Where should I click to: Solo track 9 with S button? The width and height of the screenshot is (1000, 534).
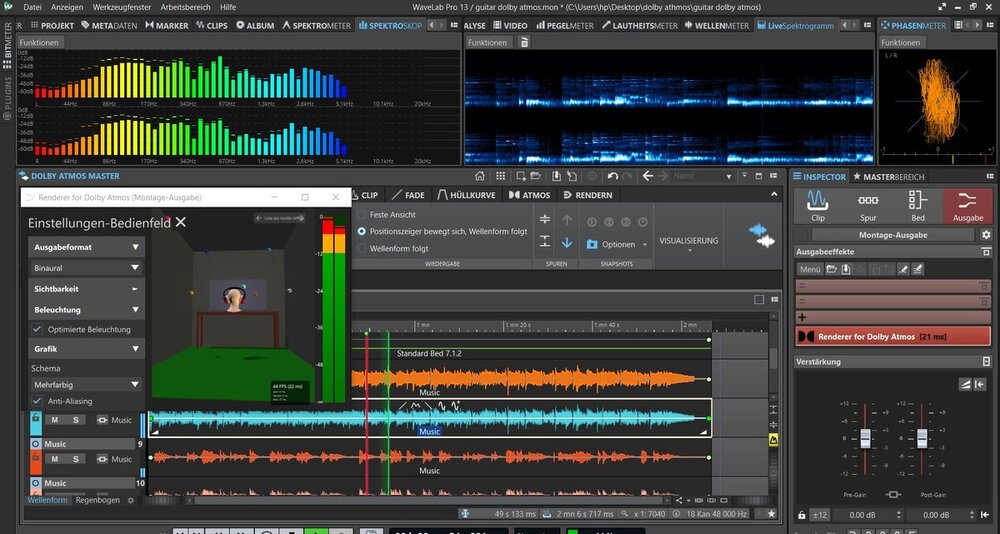click(76, 420)
